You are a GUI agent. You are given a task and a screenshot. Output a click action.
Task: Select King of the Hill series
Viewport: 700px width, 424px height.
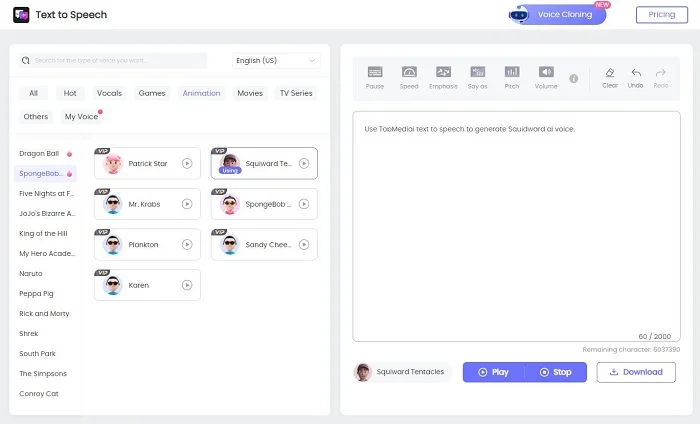pos(43,233)
